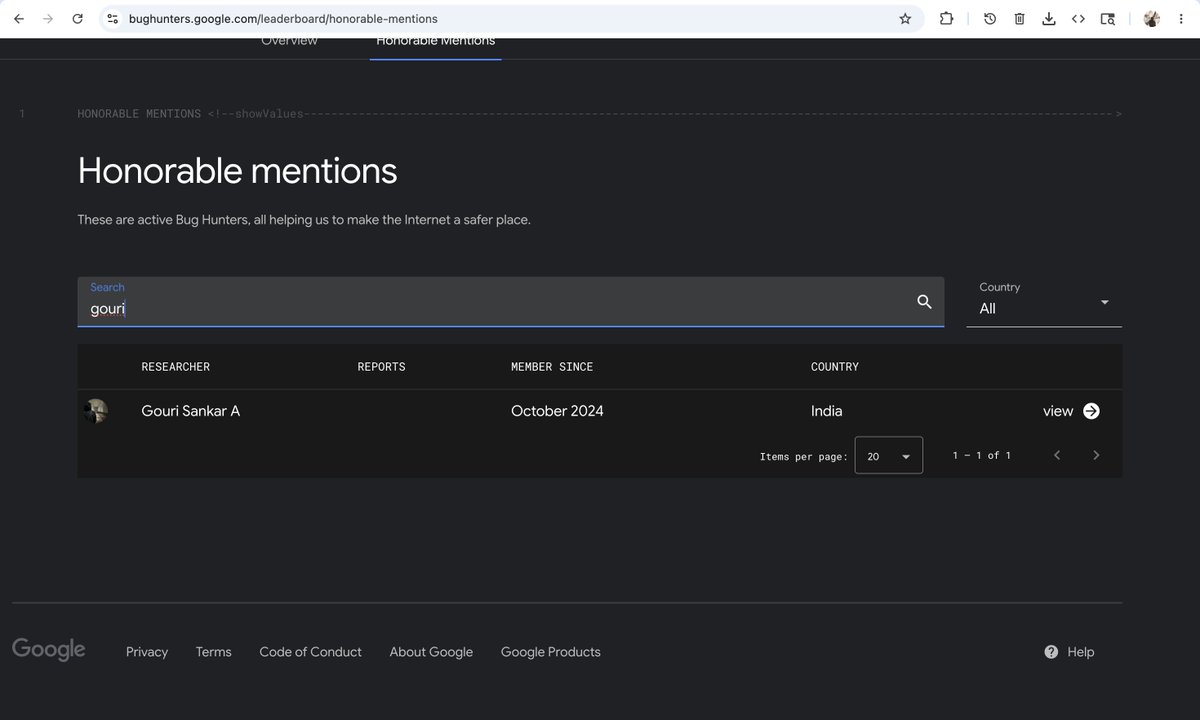Screen dimensions: 1200x720
Task: Click the code brackets extension icon
Action: [1078, 19]
